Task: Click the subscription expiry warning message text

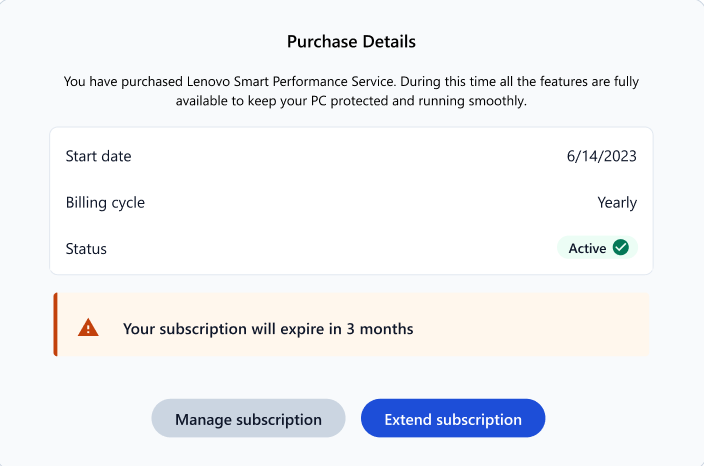Action: [x=268, y=329]
